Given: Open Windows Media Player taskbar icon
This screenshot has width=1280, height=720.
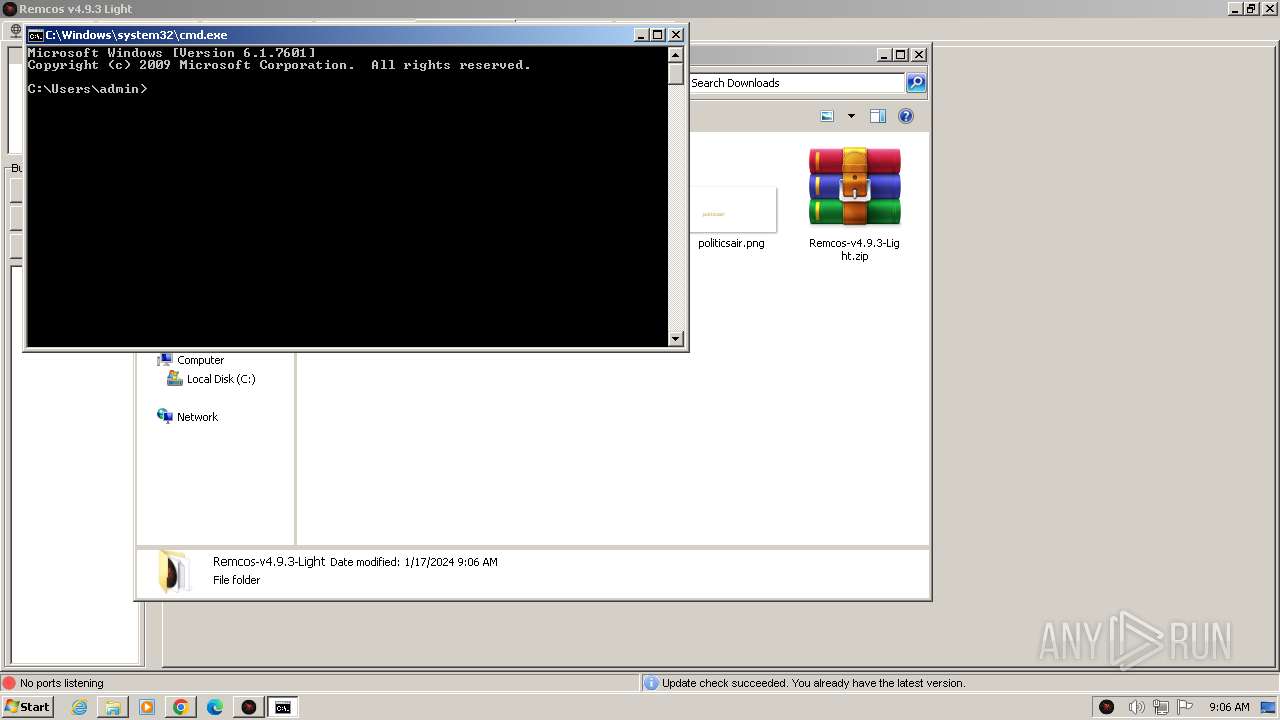Looking at the screenshot, I should [x=147, y=707].
